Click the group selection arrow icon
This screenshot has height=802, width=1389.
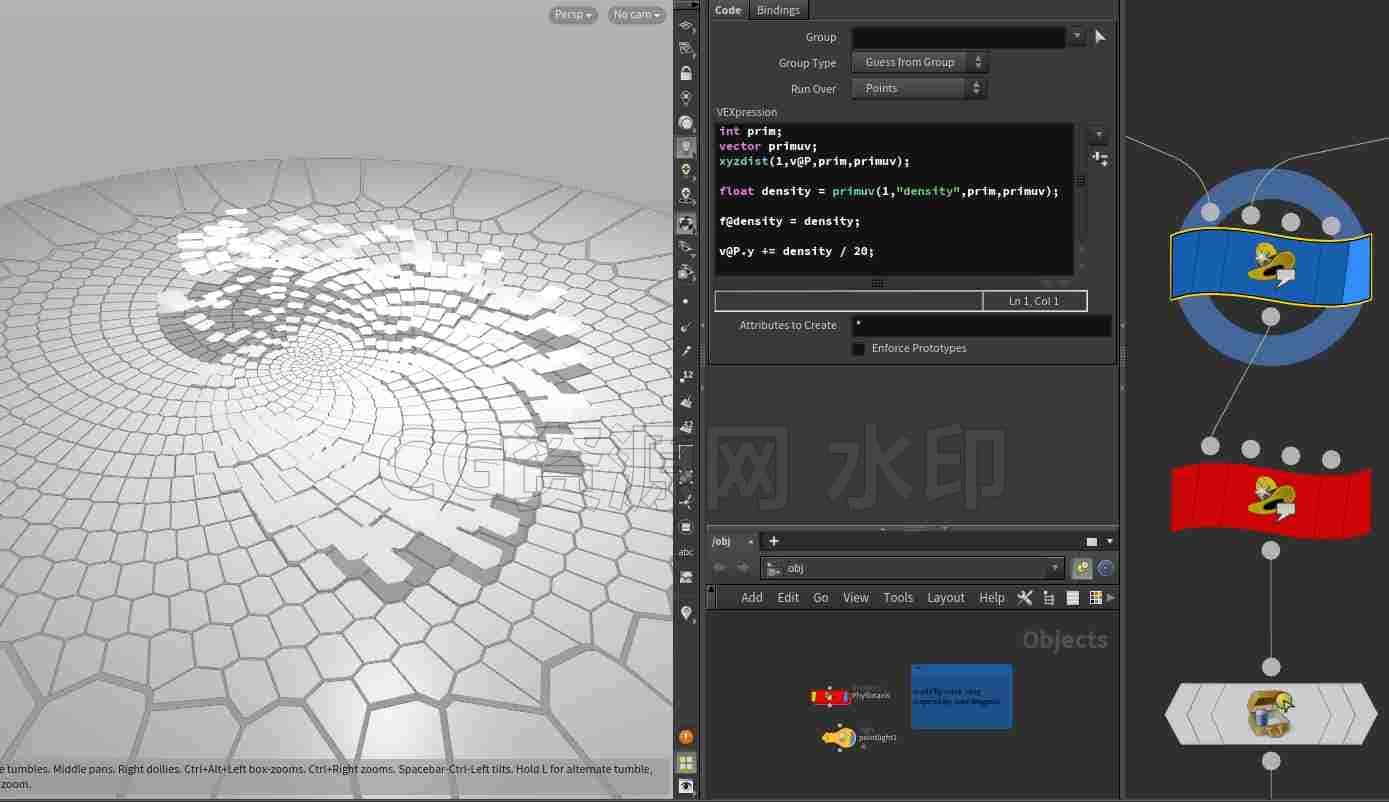pos(1100,37)
